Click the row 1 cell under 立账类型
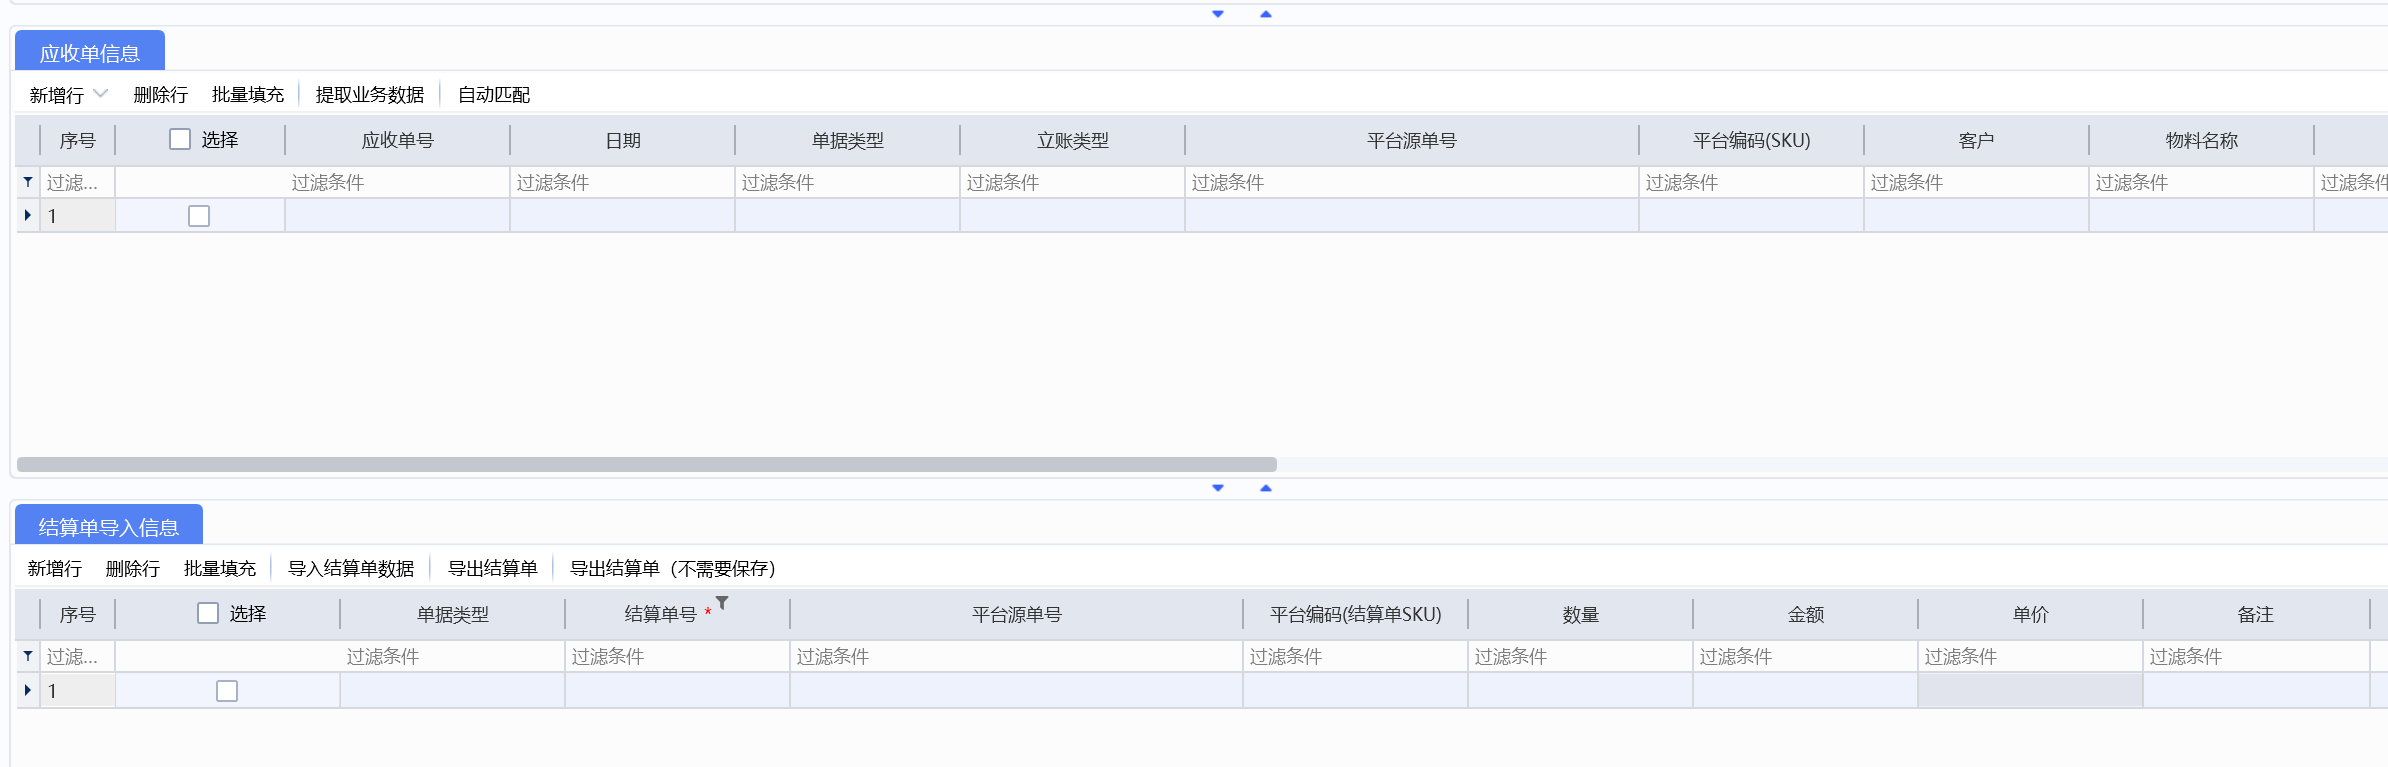The height and width of the screenshot is (767, 2388). (x=1073, y=215)
